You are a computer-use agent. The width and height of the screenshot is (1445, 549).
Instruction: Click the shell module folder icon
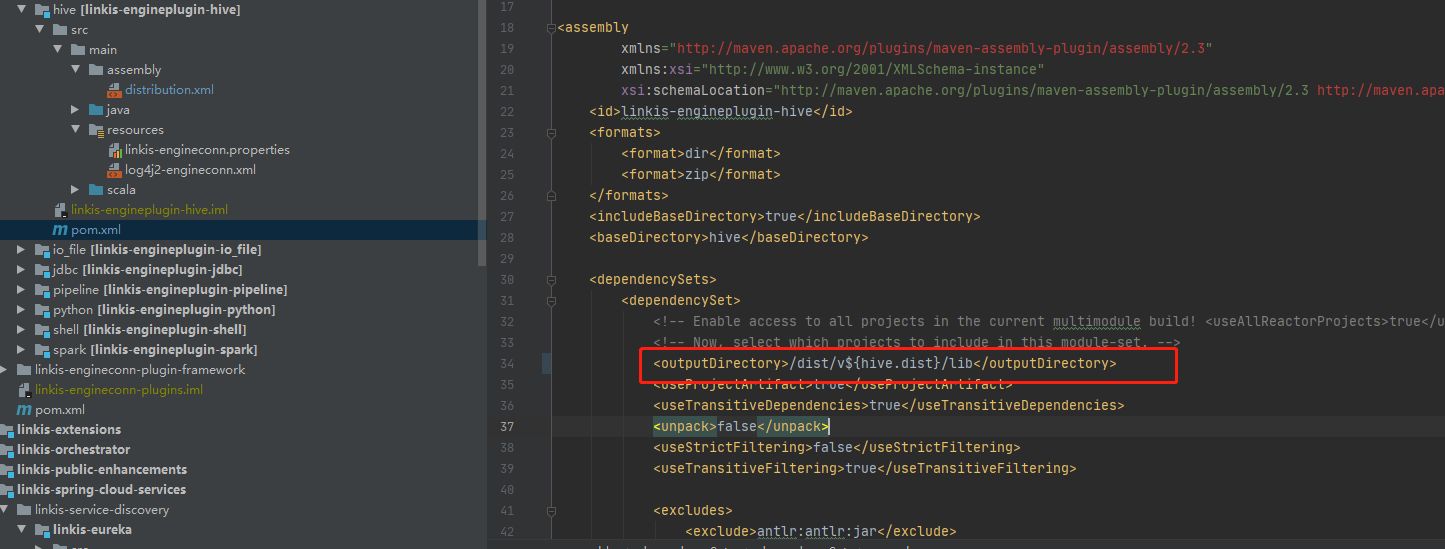[x=41, y=329]
